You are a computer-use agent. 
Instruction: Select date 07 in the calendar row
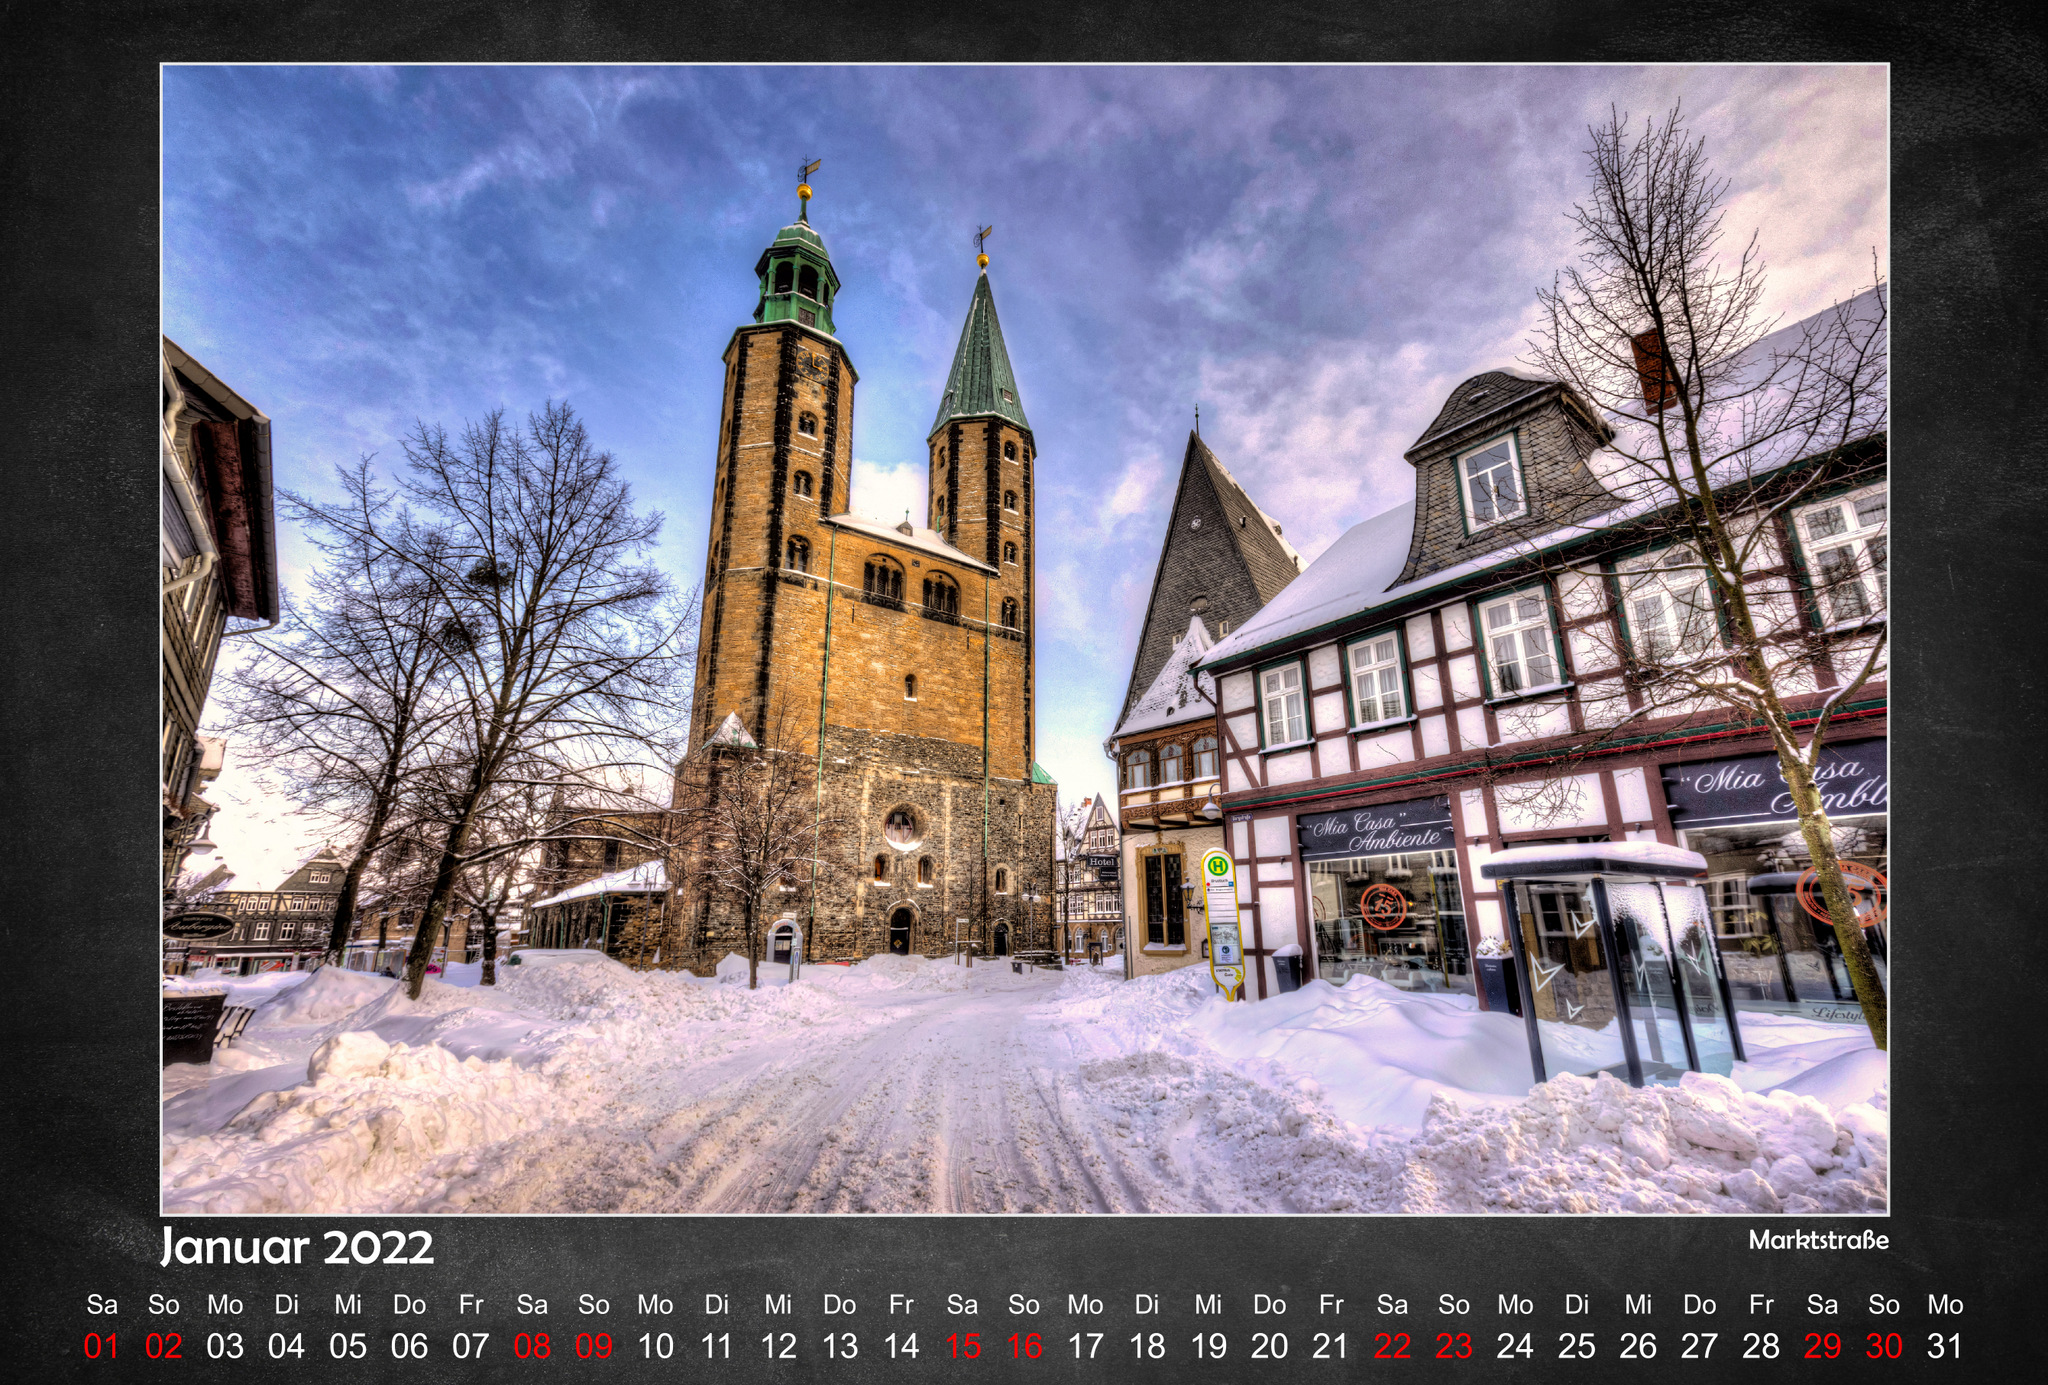(x=471, y=1347)
